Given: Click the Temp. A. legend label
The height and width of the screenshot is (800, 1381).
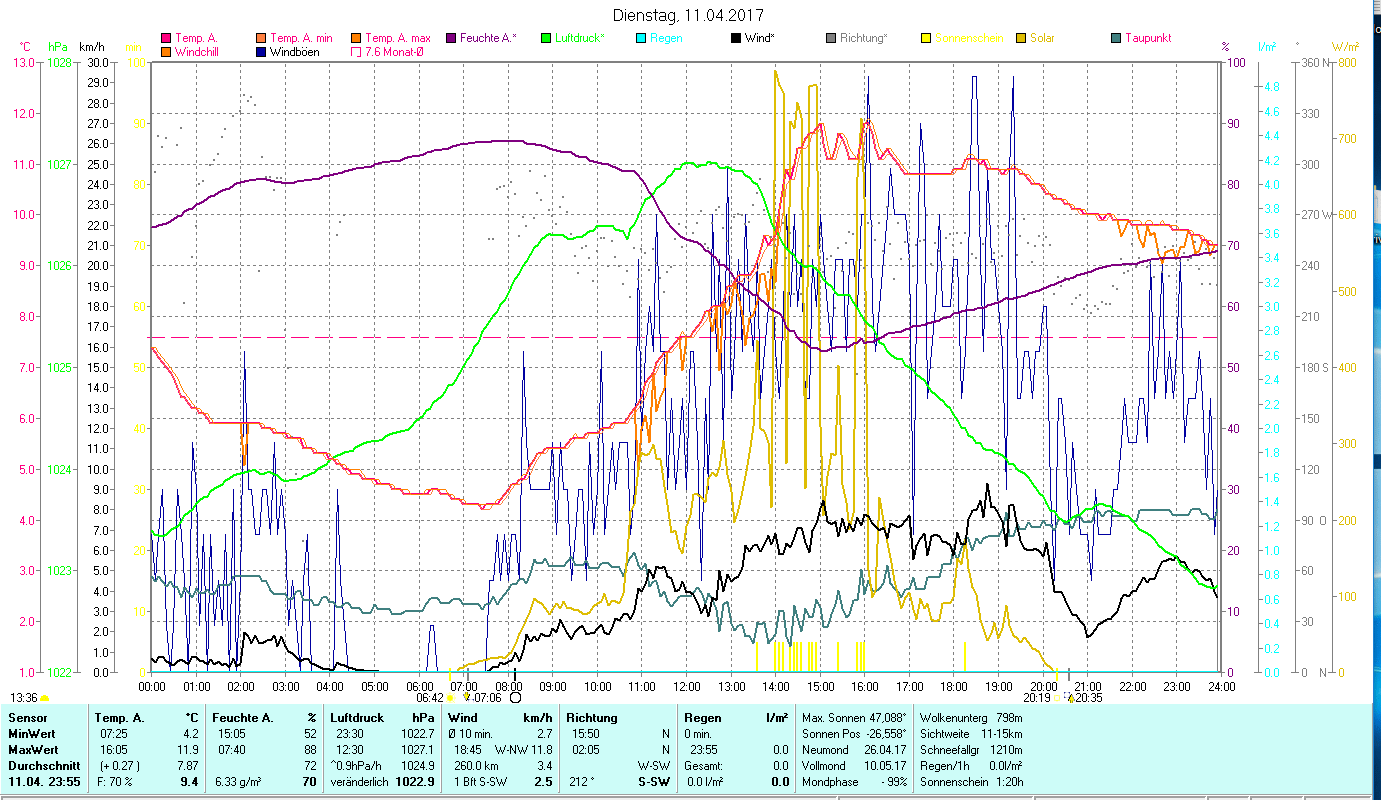Looking at the screenshot, I should (196, 39).
